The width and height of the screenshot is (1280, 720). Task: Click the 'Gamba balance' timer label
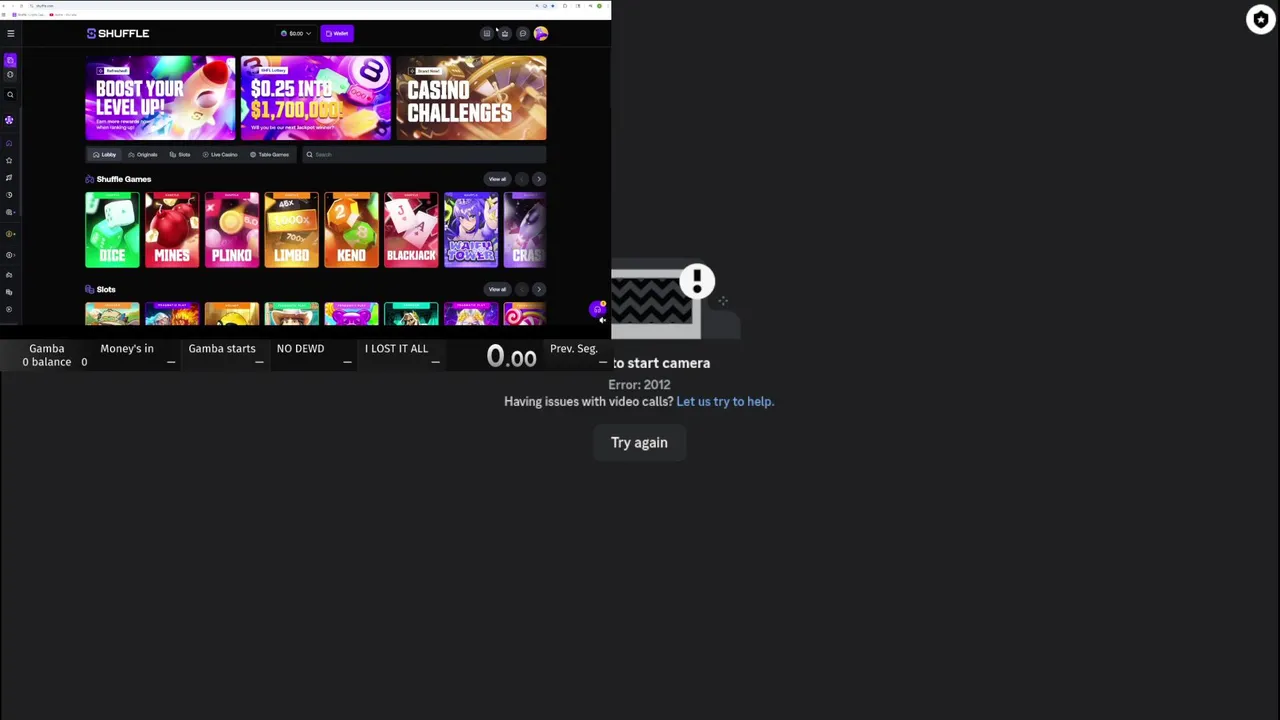tap(46, 355)
